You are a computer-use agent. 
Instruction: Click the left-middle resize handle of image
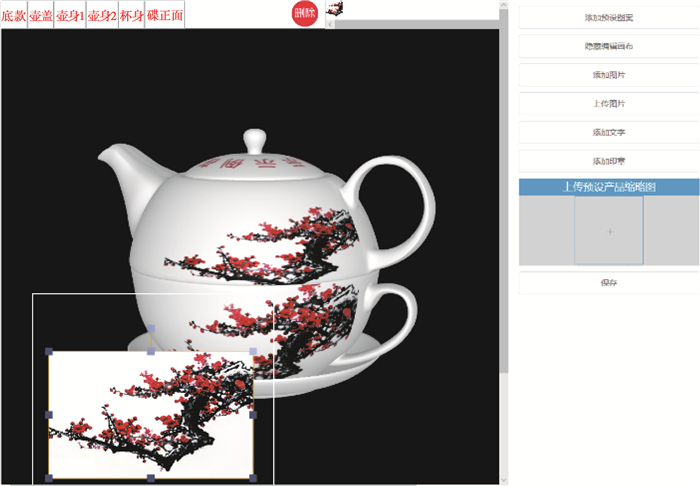(x=49, y=414)
